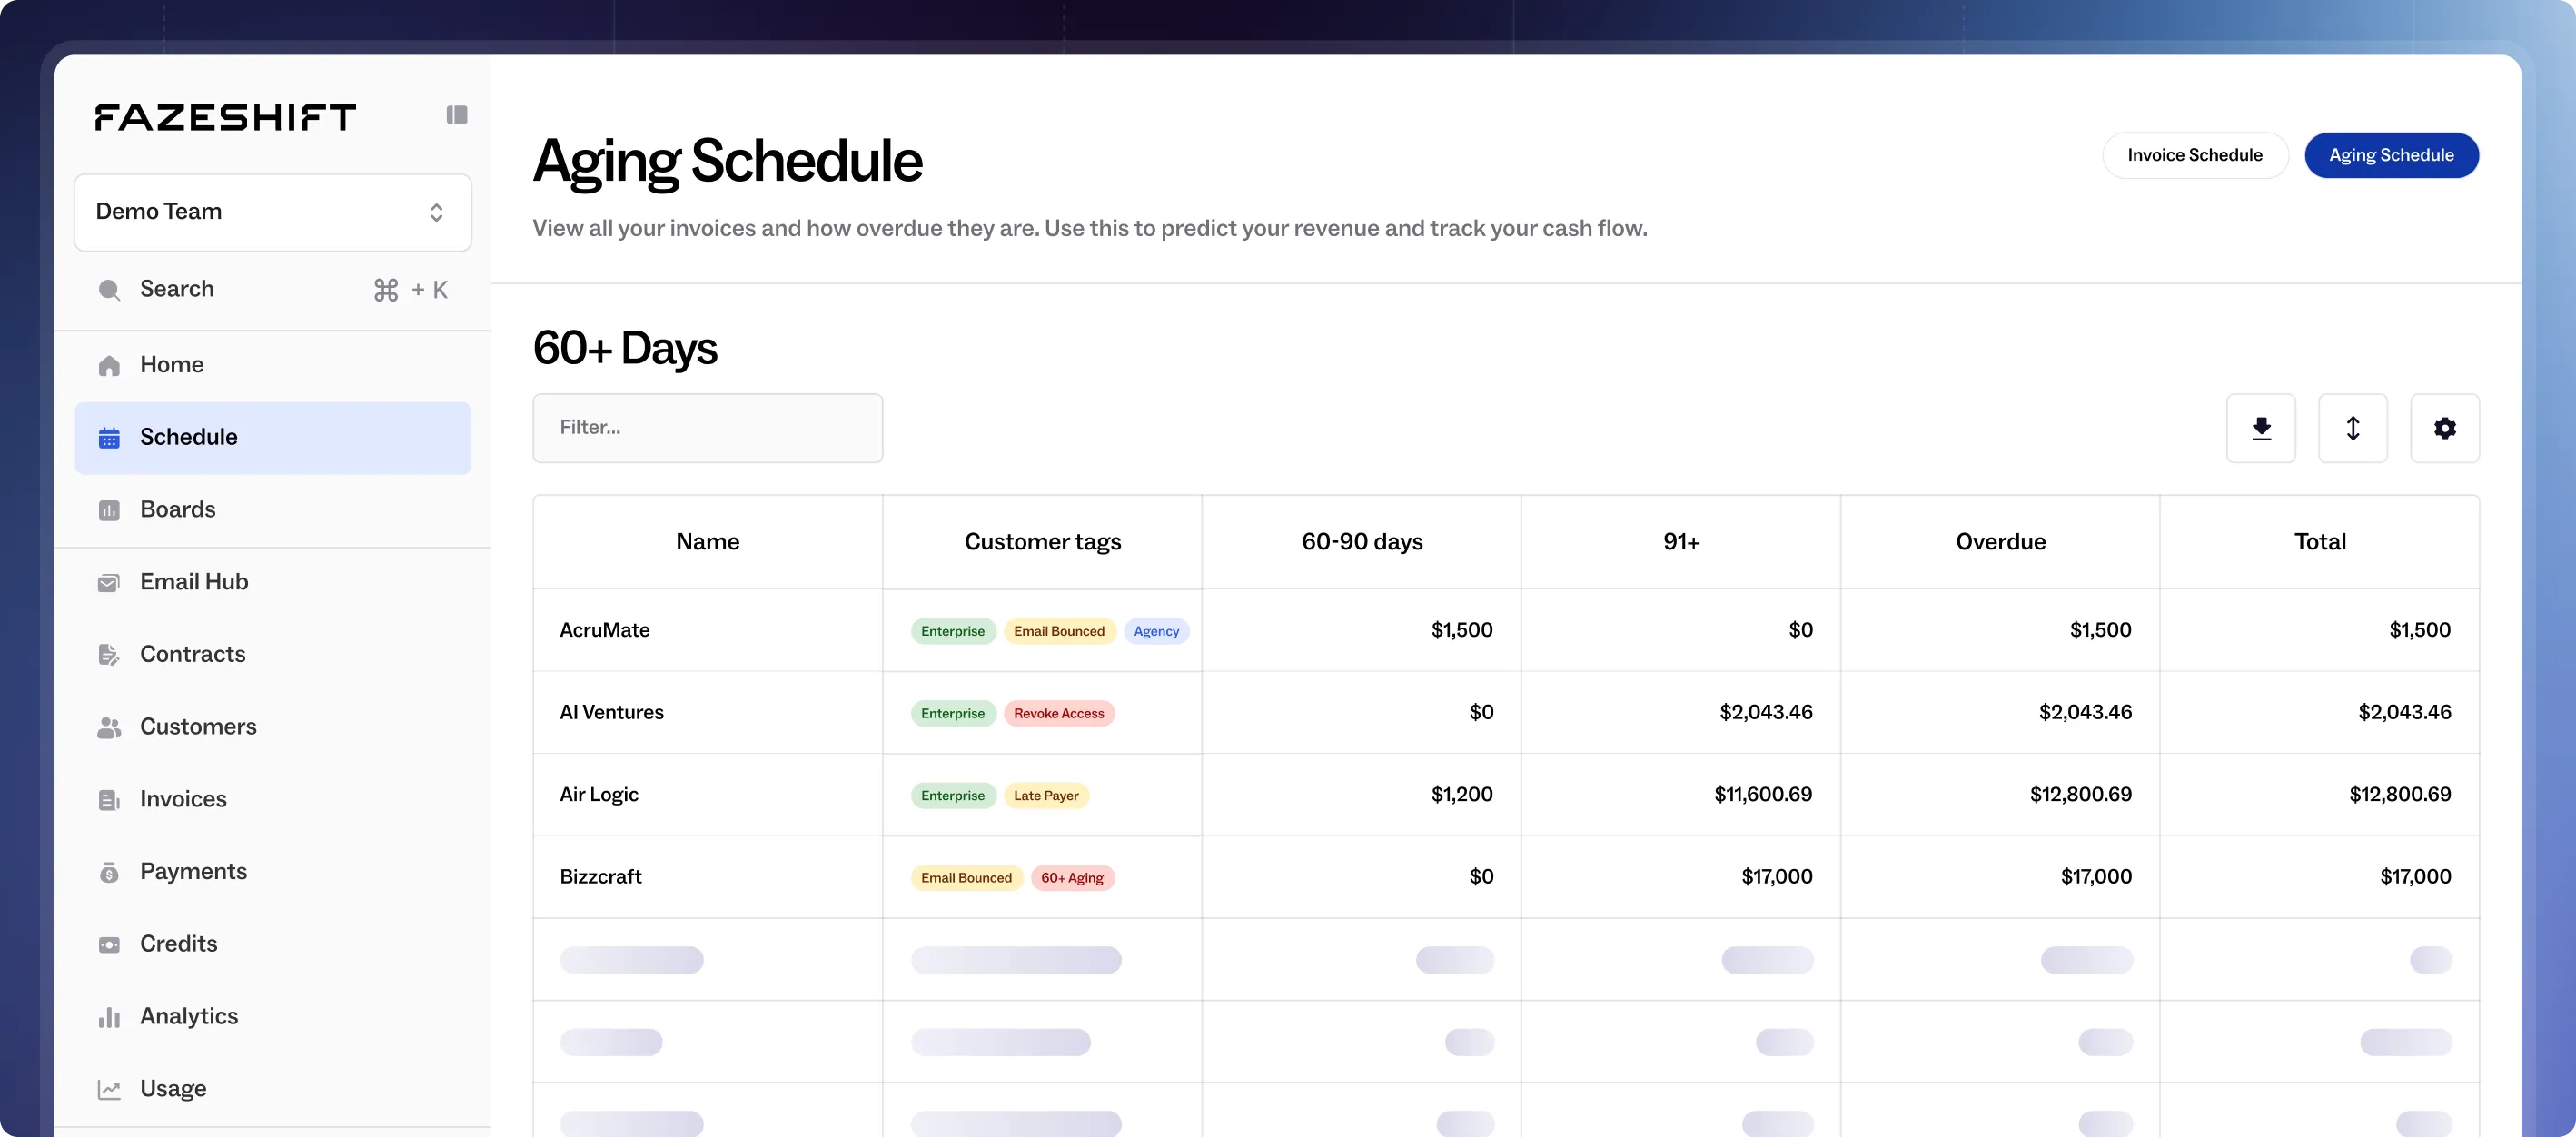The image size is (2576, 1137).
Task: Click the Email Hub envelope icon
Action: (109, 582)
